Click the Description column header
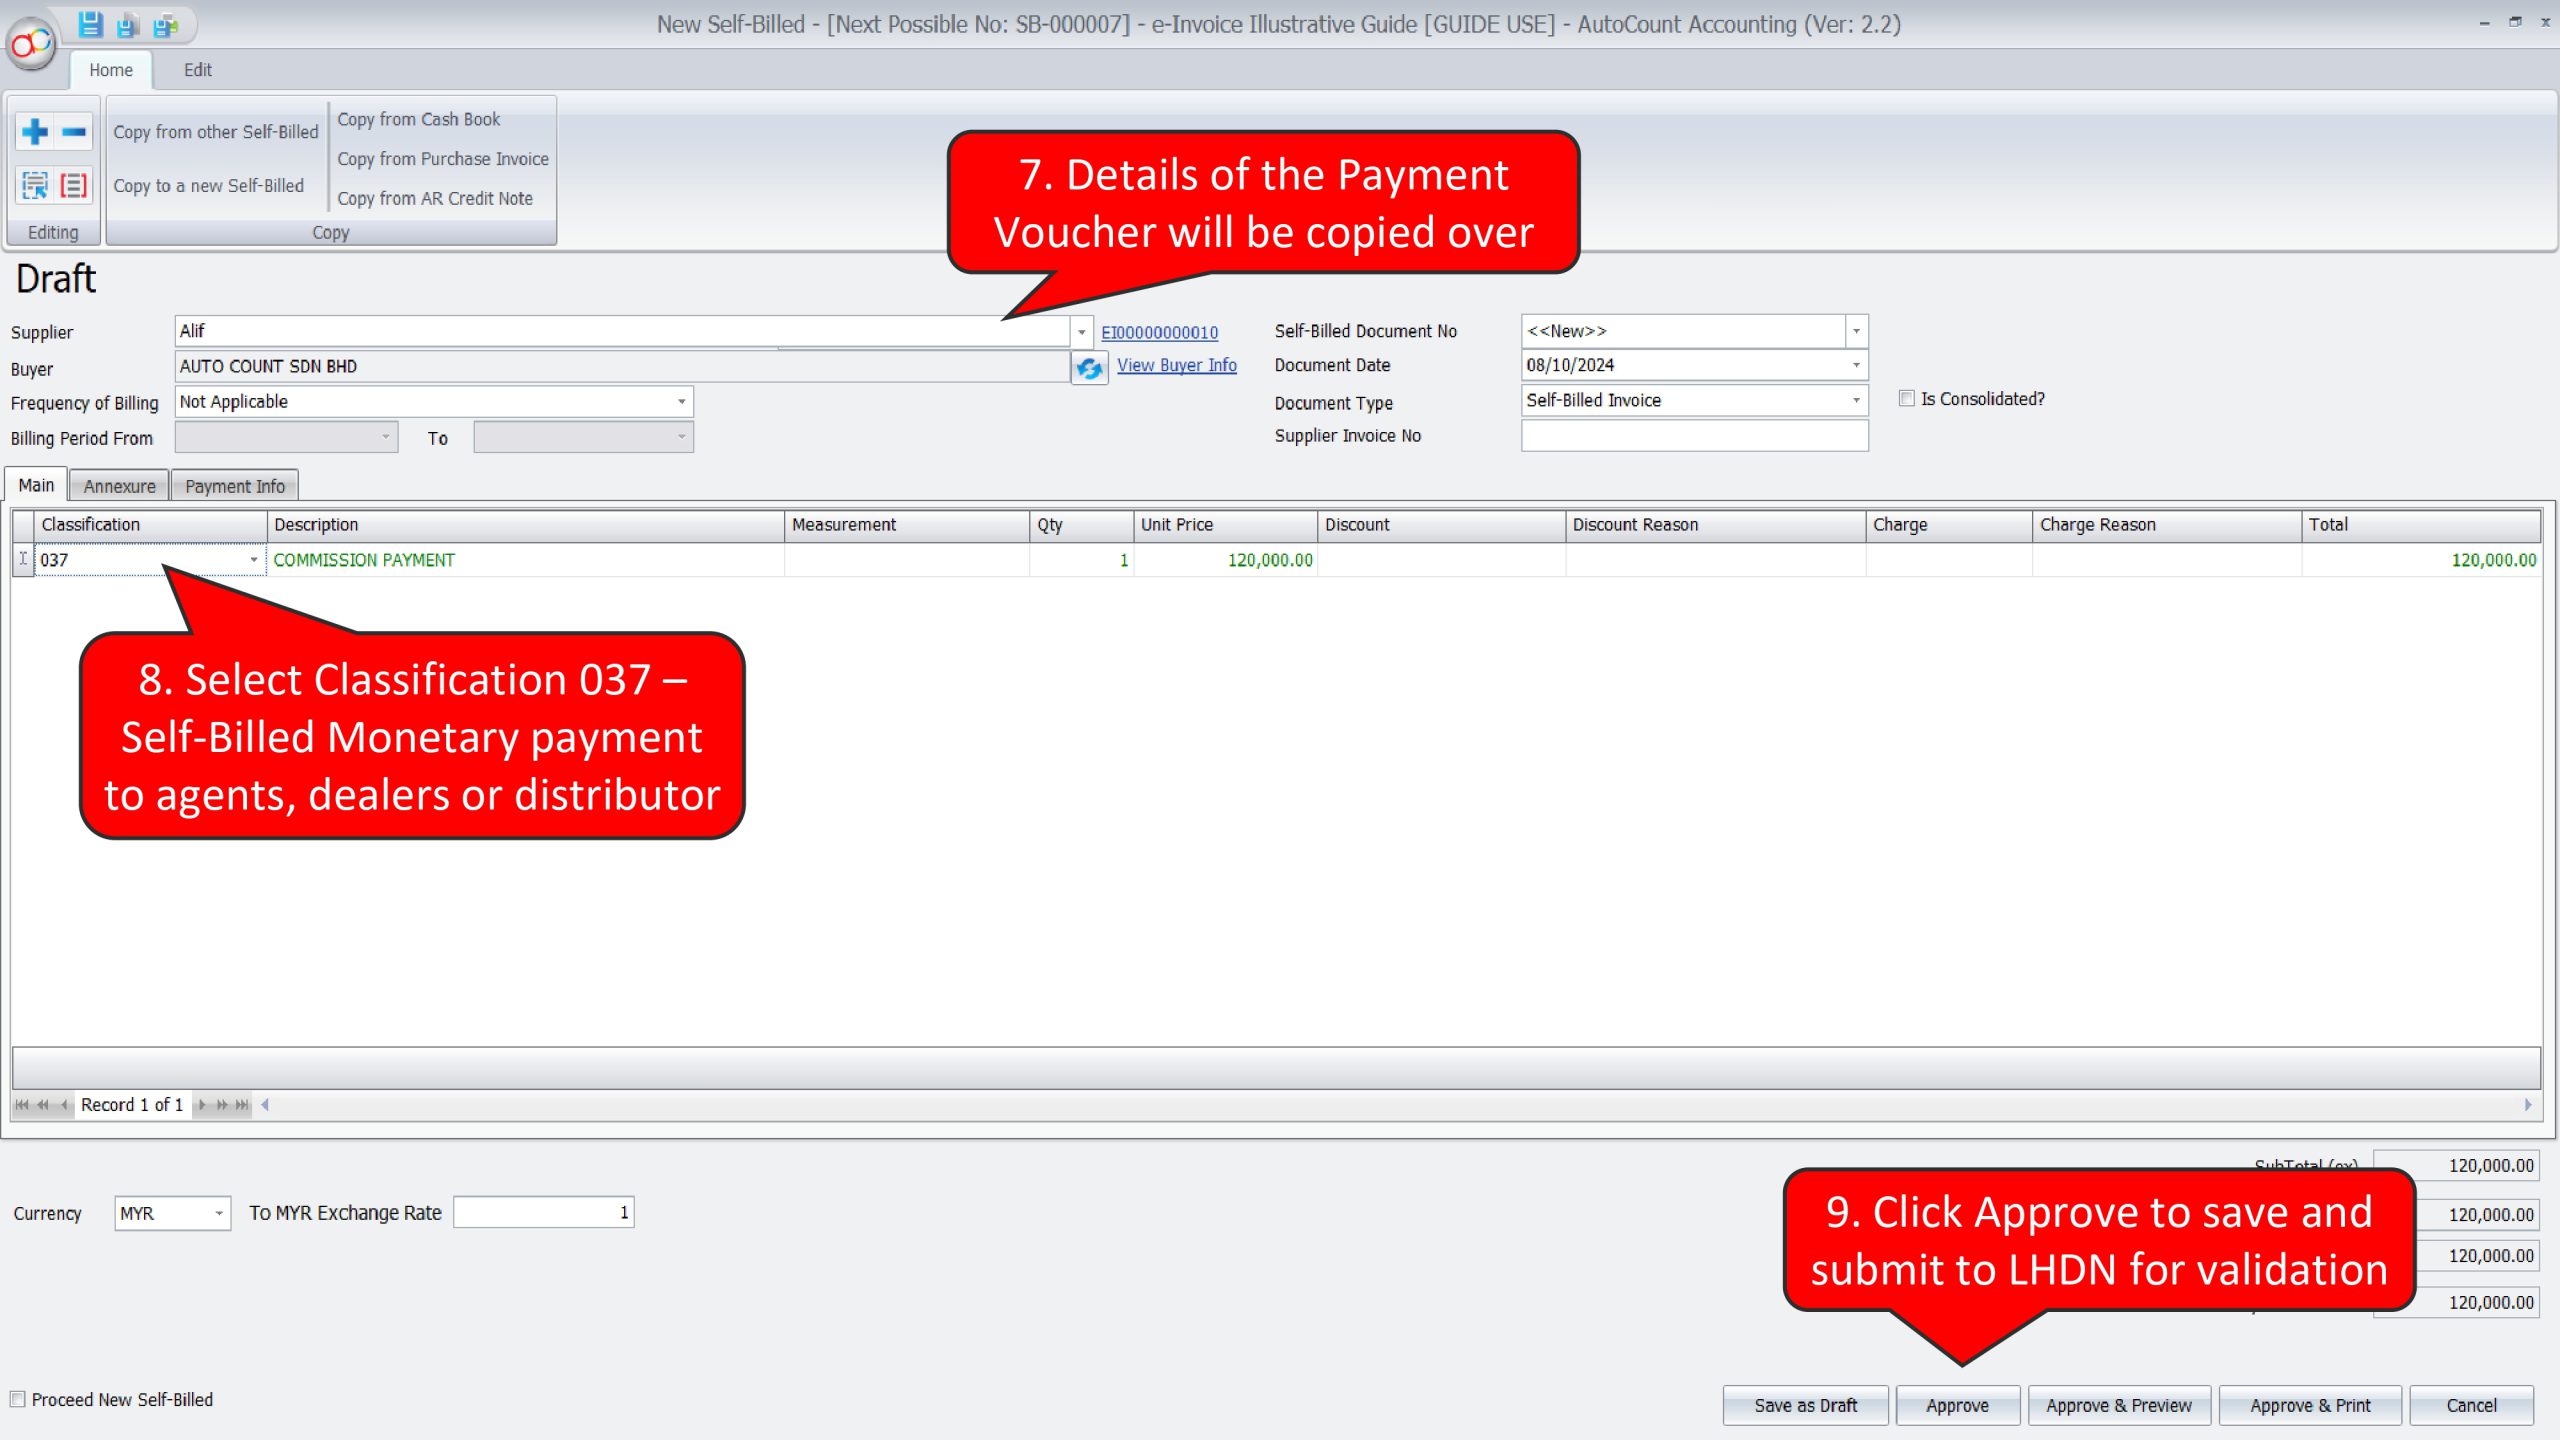Image resolution: width=2560 pixels, height=1440 pixels. pos(525,524)
